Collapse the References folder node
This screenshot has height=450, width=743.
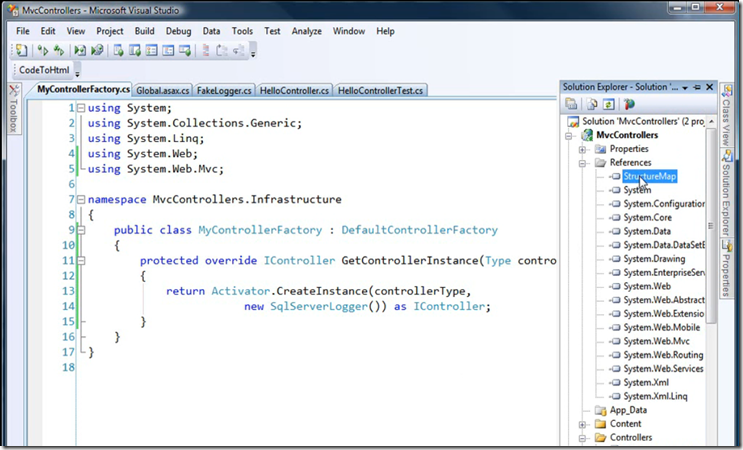pyautogui.click(x=582, y=163)
